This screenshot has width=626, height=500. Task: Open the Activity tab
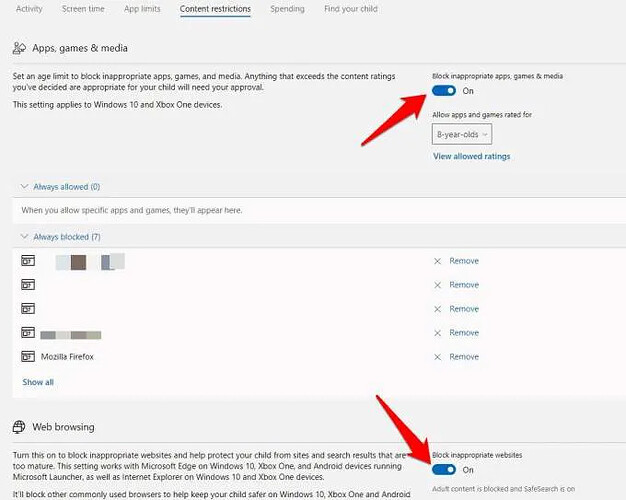pos(29,9)
